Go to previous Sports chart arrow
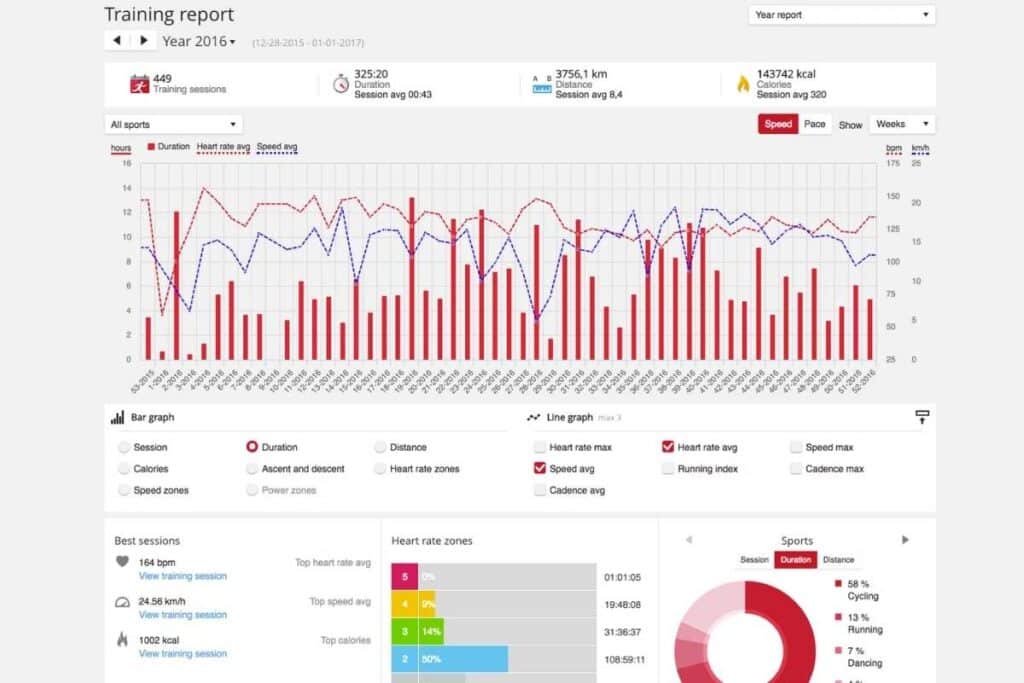The width and height of the screenshot is (1024, 683). pos(689,540)
